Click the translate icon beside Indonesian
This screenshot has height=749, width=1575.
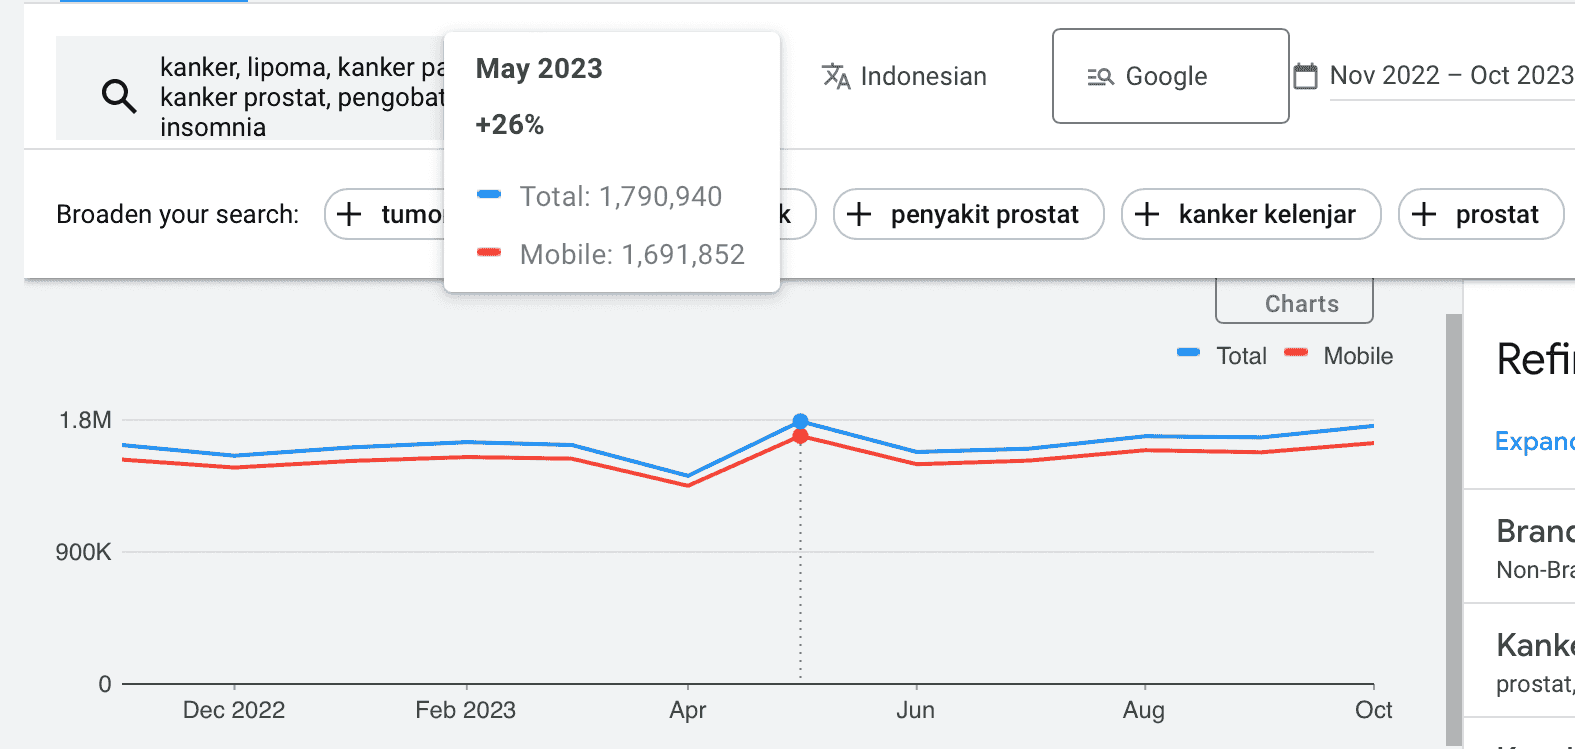(835, 76)
